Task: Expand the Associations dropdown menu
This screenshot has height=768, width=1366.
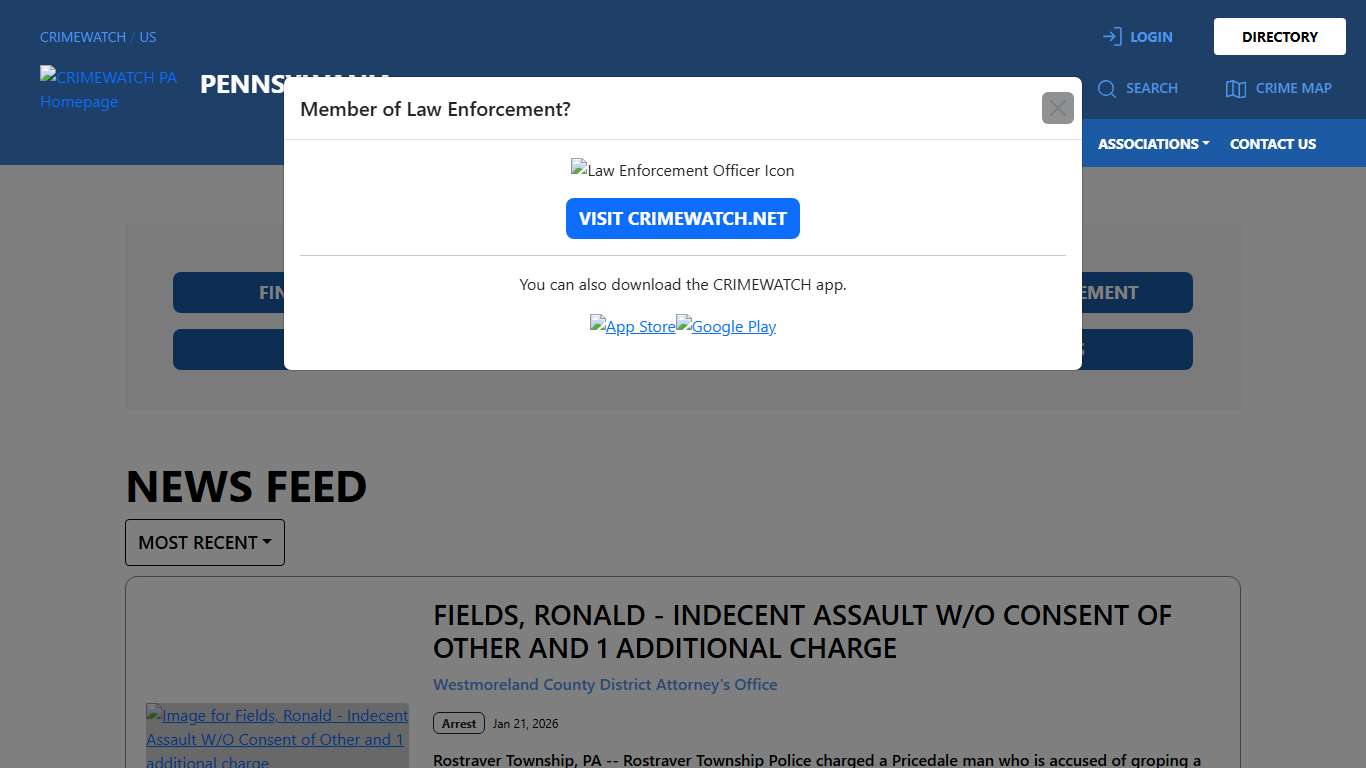Action: 1153,144
